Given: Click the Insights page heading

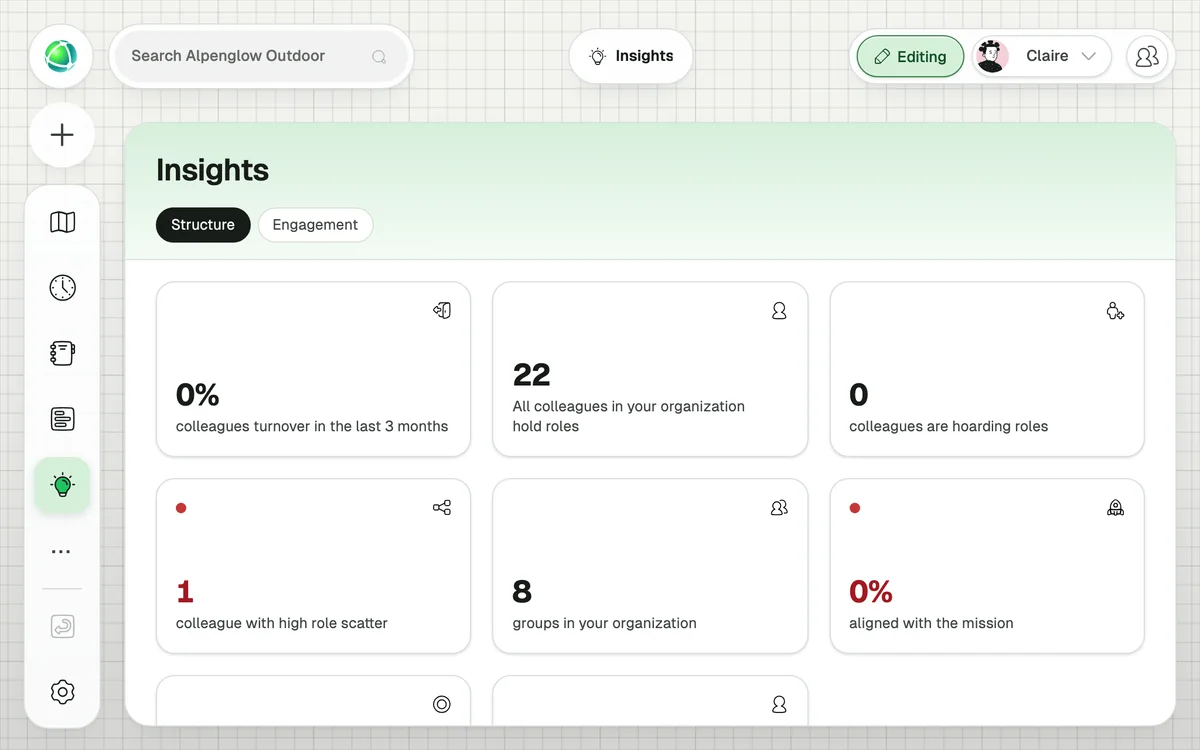Looking at the screenshot, I should 213,170.
